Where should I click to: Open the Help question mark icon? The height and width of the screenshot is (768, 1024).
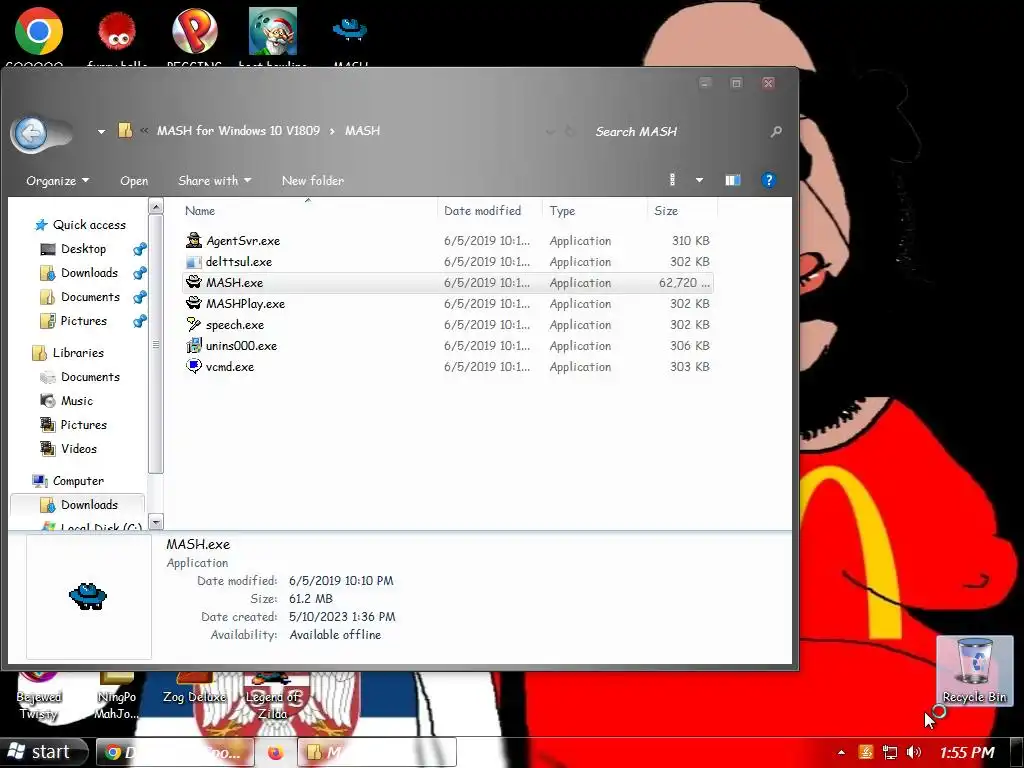769,180
